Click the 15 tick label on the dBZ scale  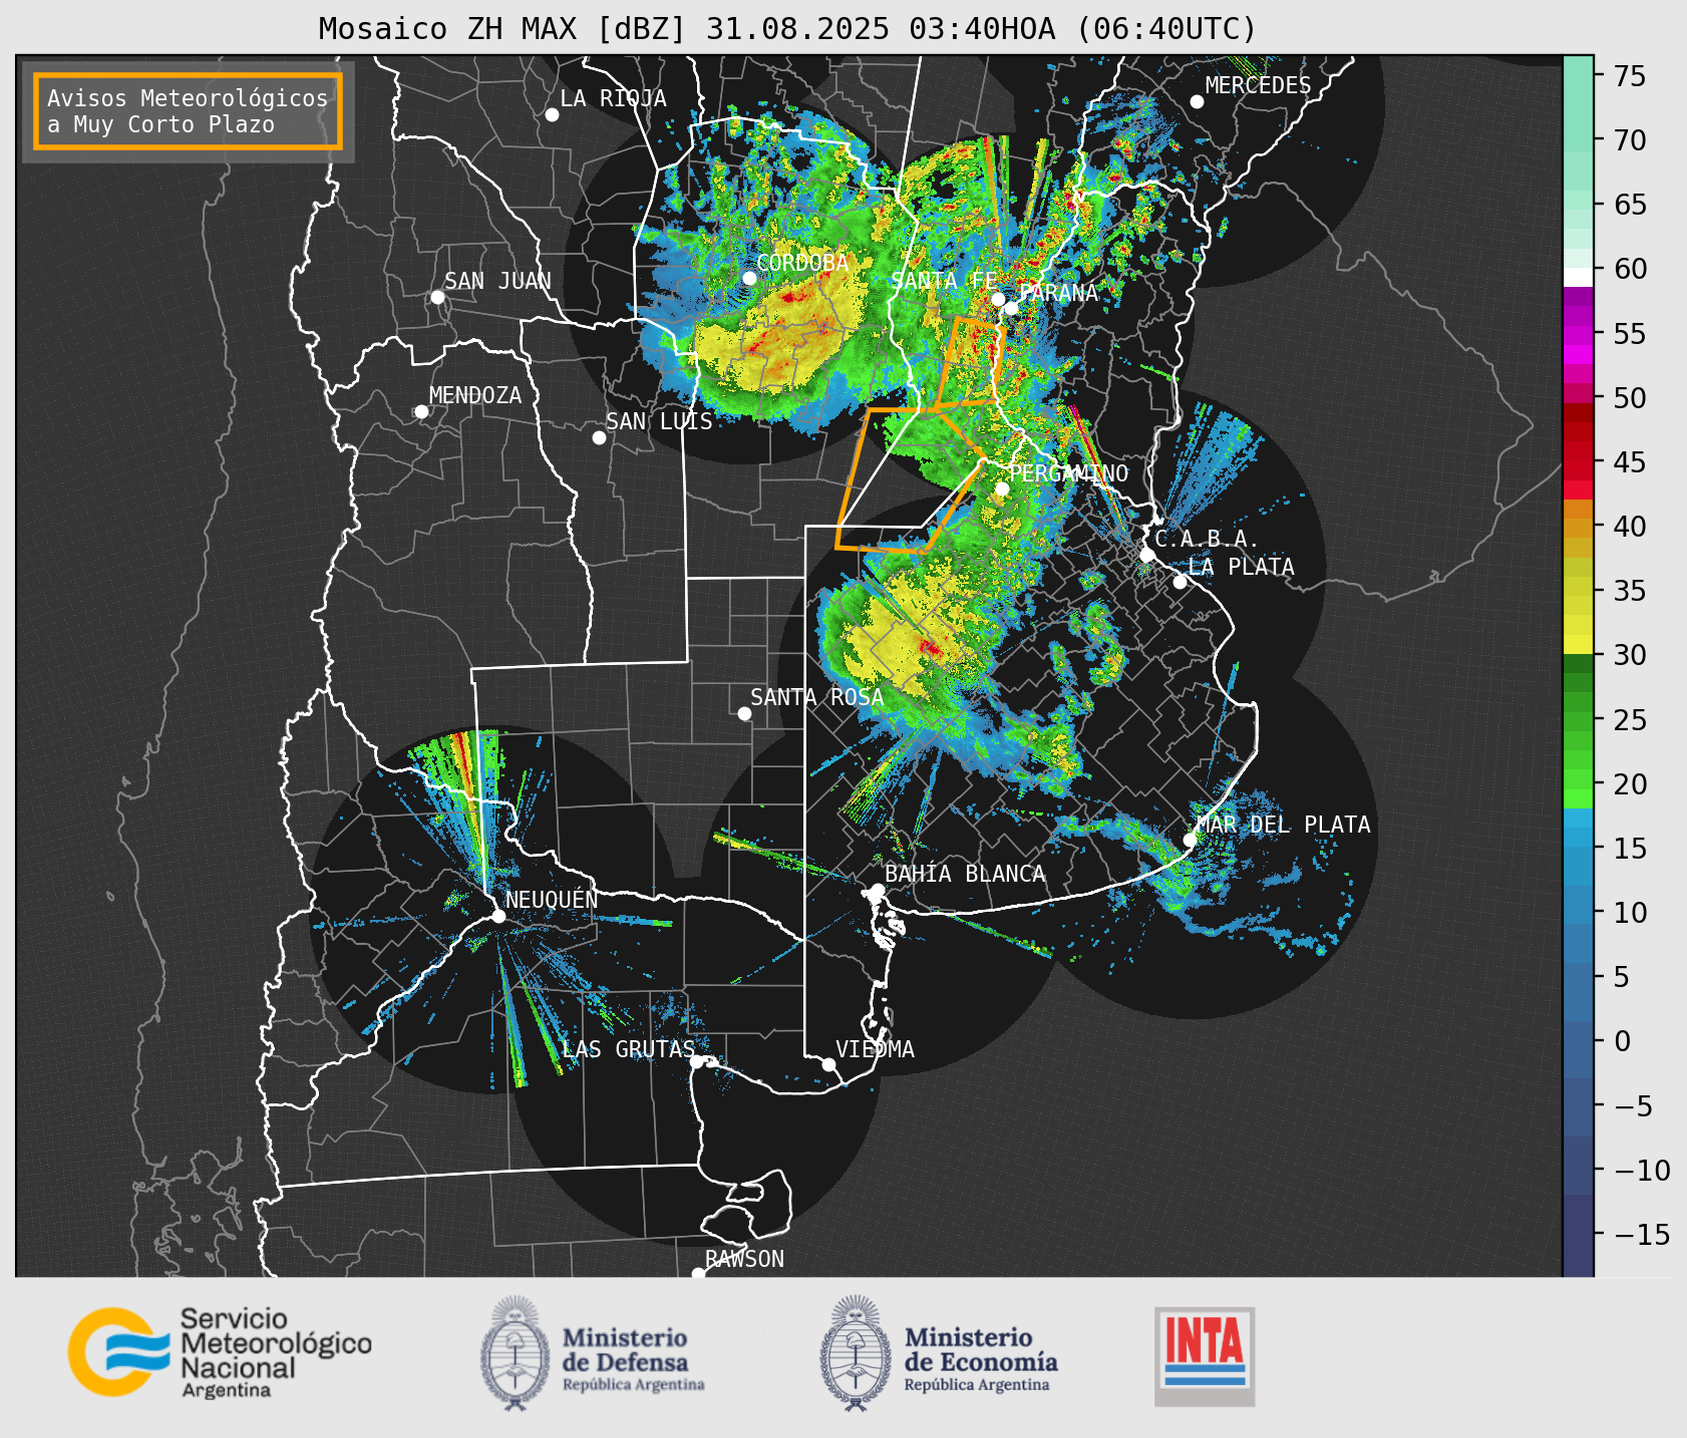click(x=1629, y=848)
